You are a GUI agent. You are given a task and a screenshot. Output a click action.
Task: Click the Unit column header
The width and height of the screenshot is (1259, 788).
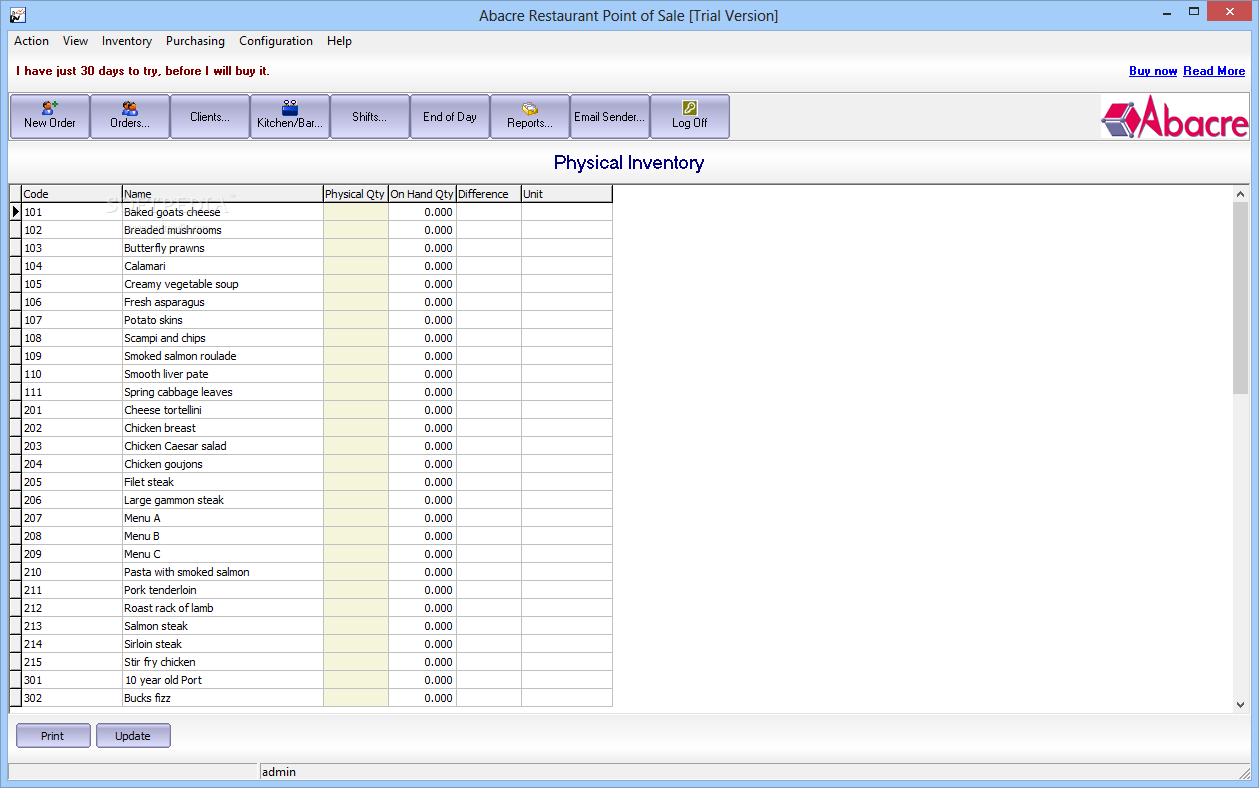pyautogui.click(x=567, y=194)
